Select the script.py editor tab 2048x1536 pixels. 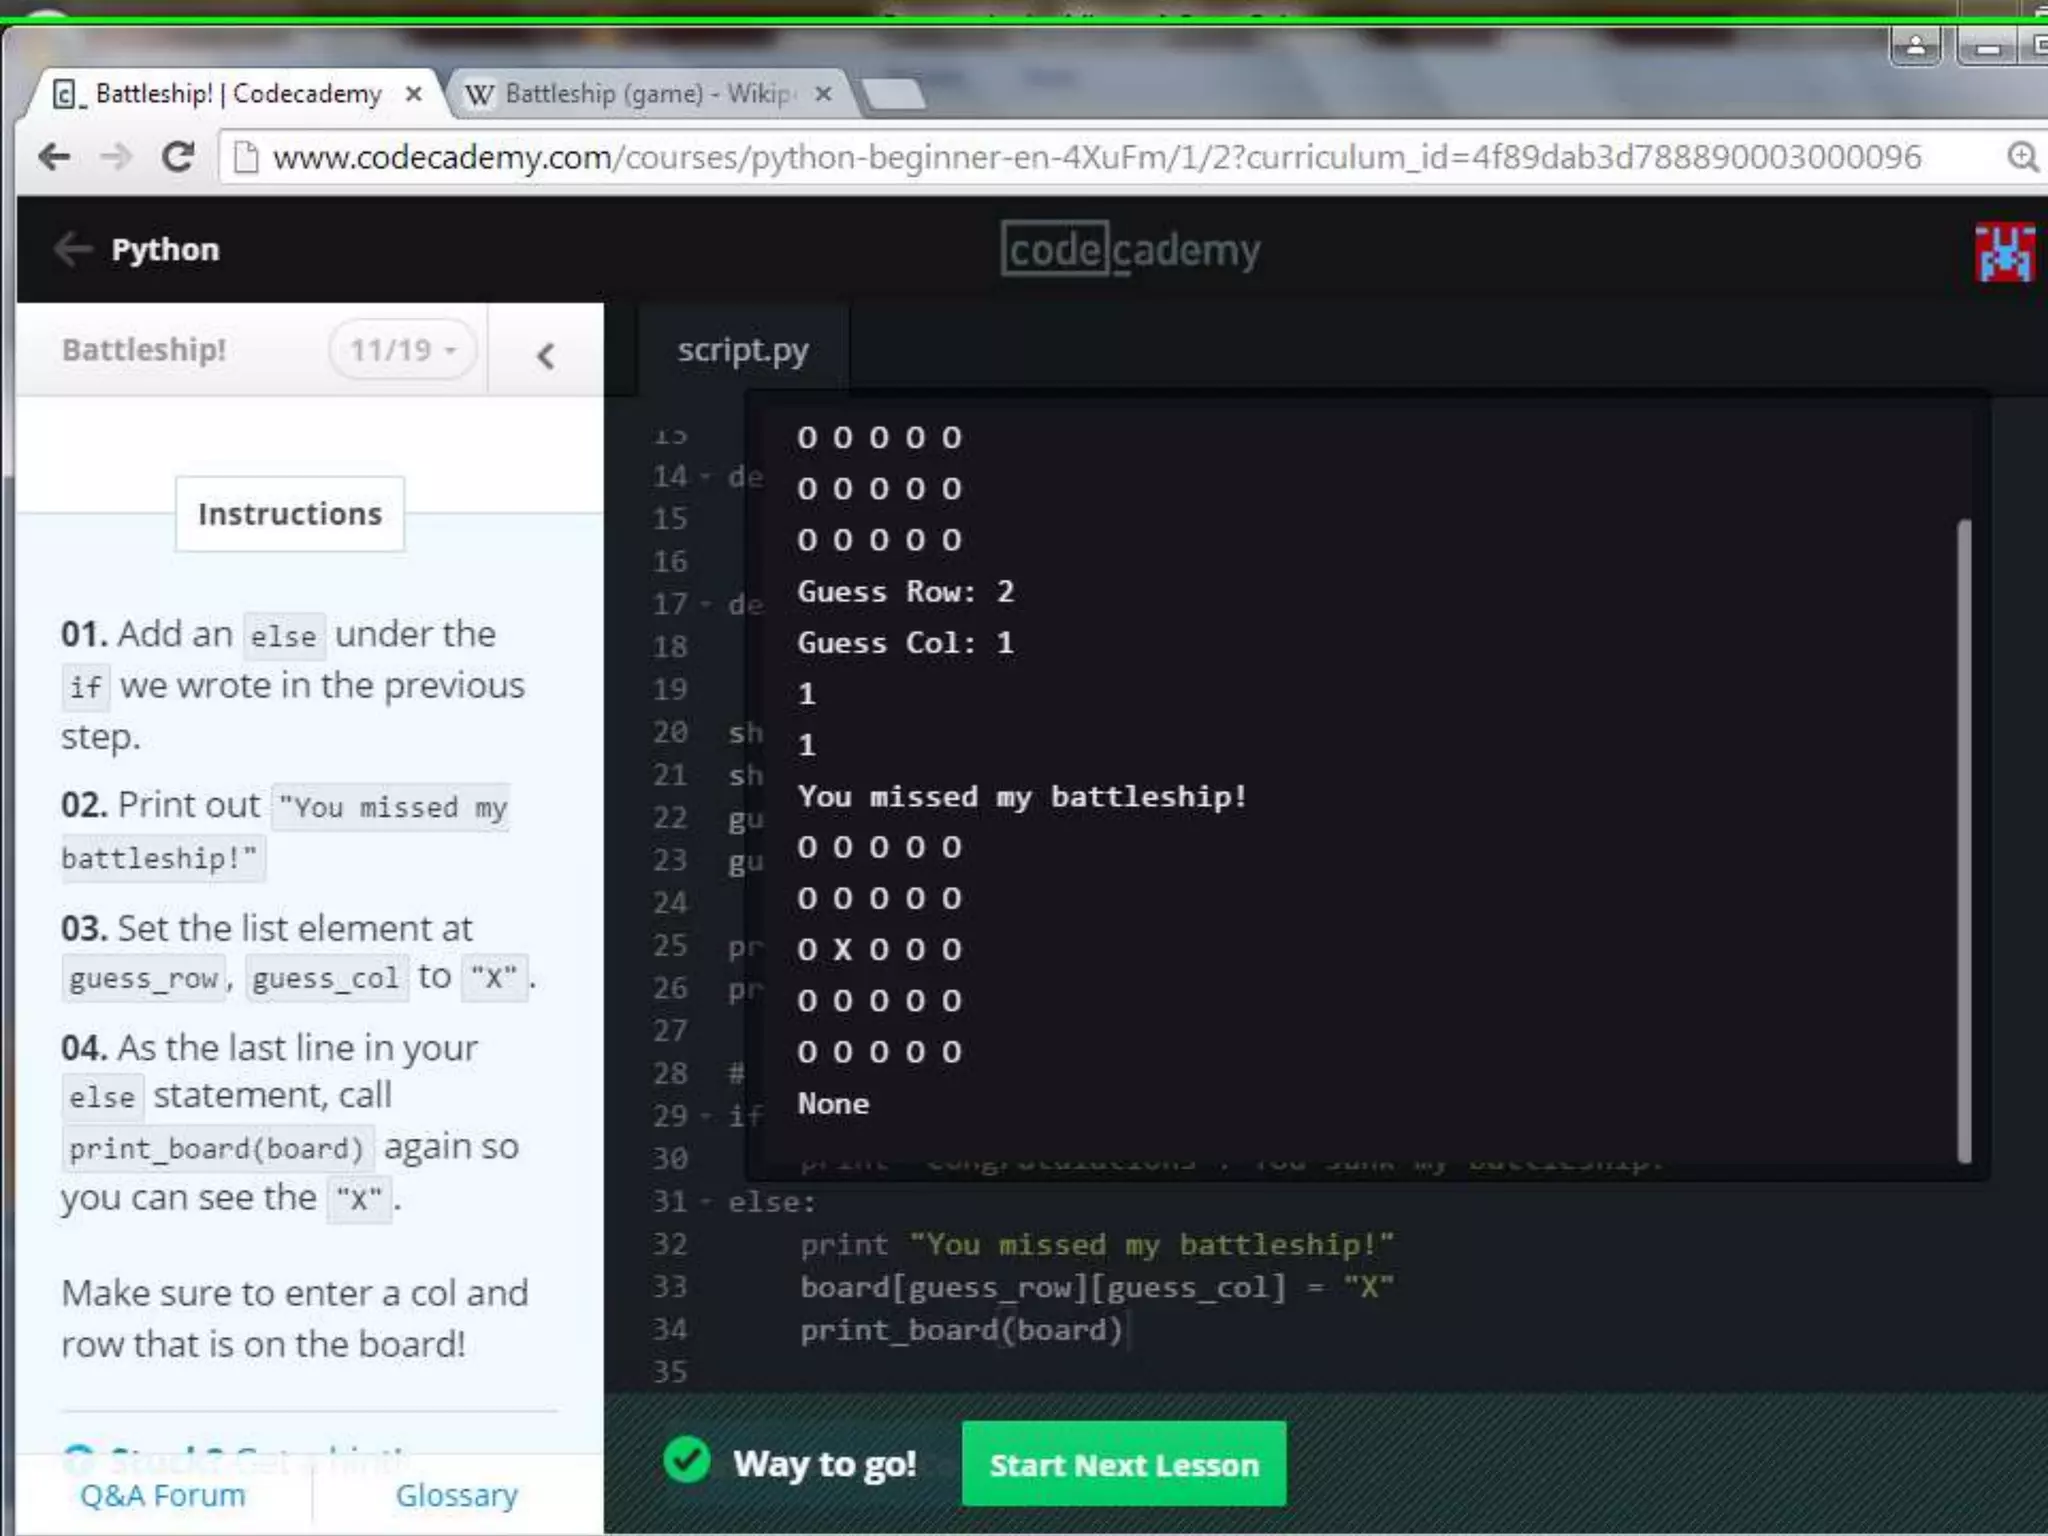tap(742, 350)
